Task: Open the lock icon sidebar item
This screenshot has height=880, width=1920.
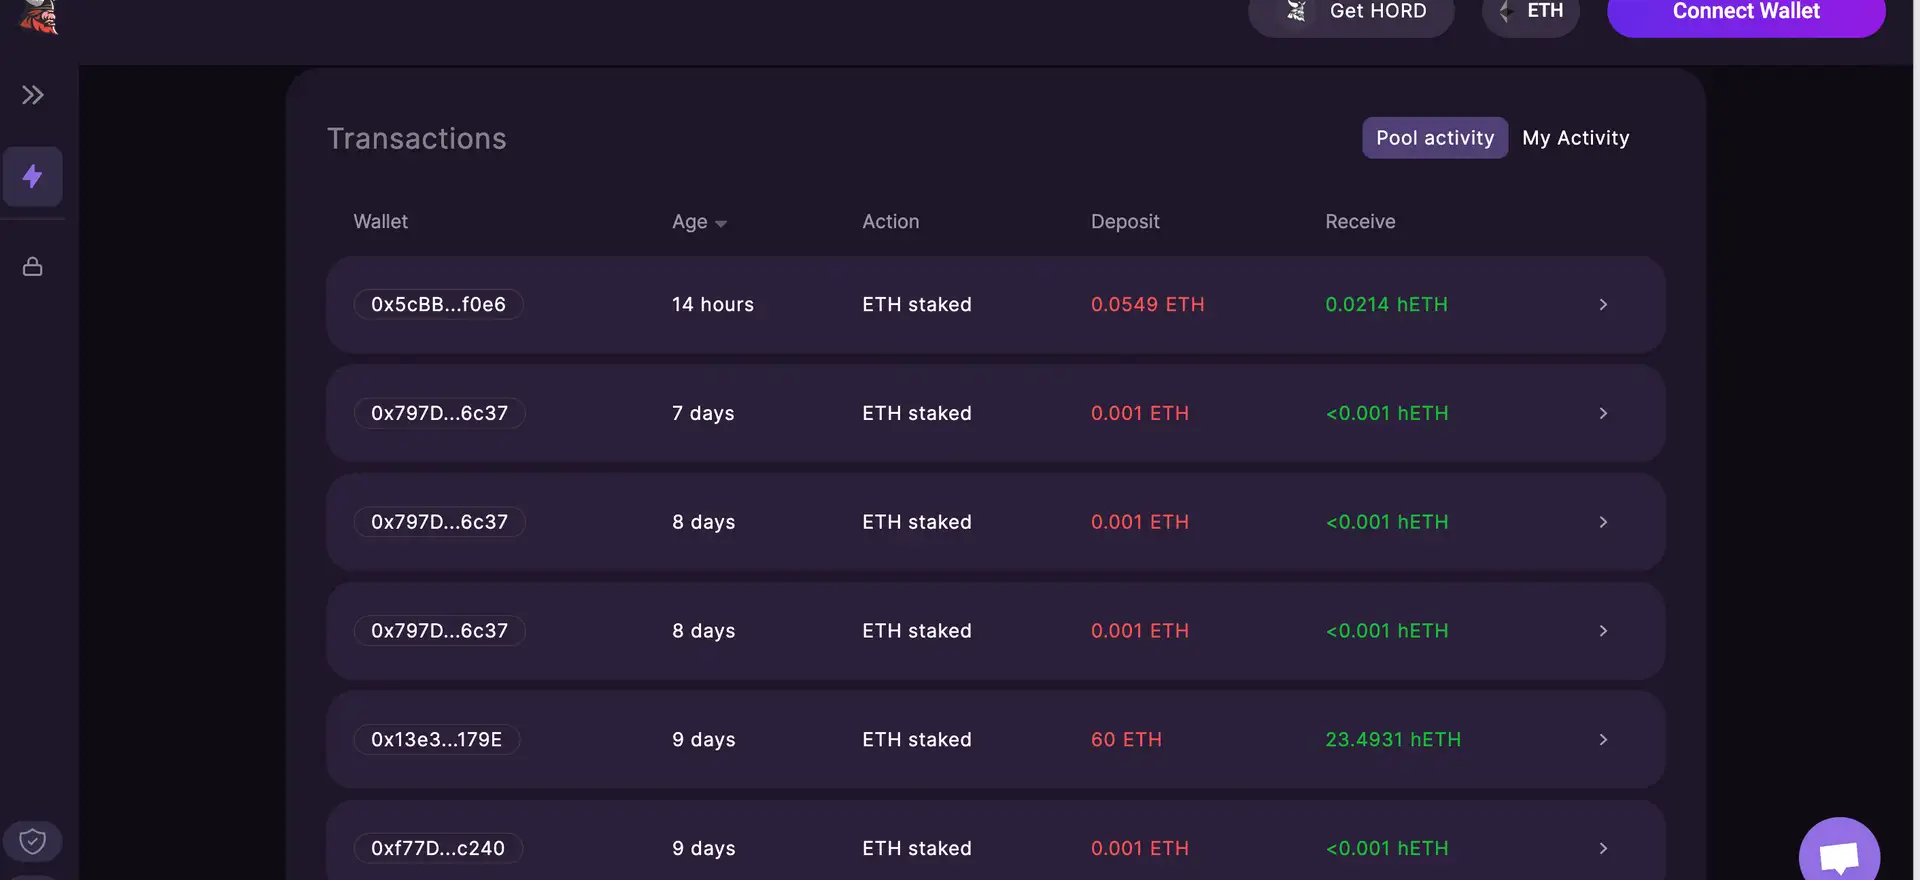Action: point(33,267)
